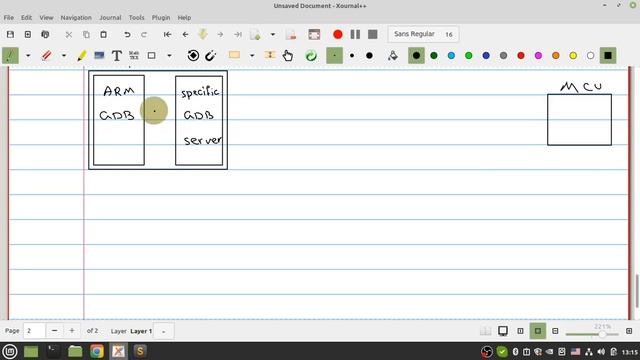640x360 pixels.
Task: Pick the red color swatch
Action: [521, 56]
